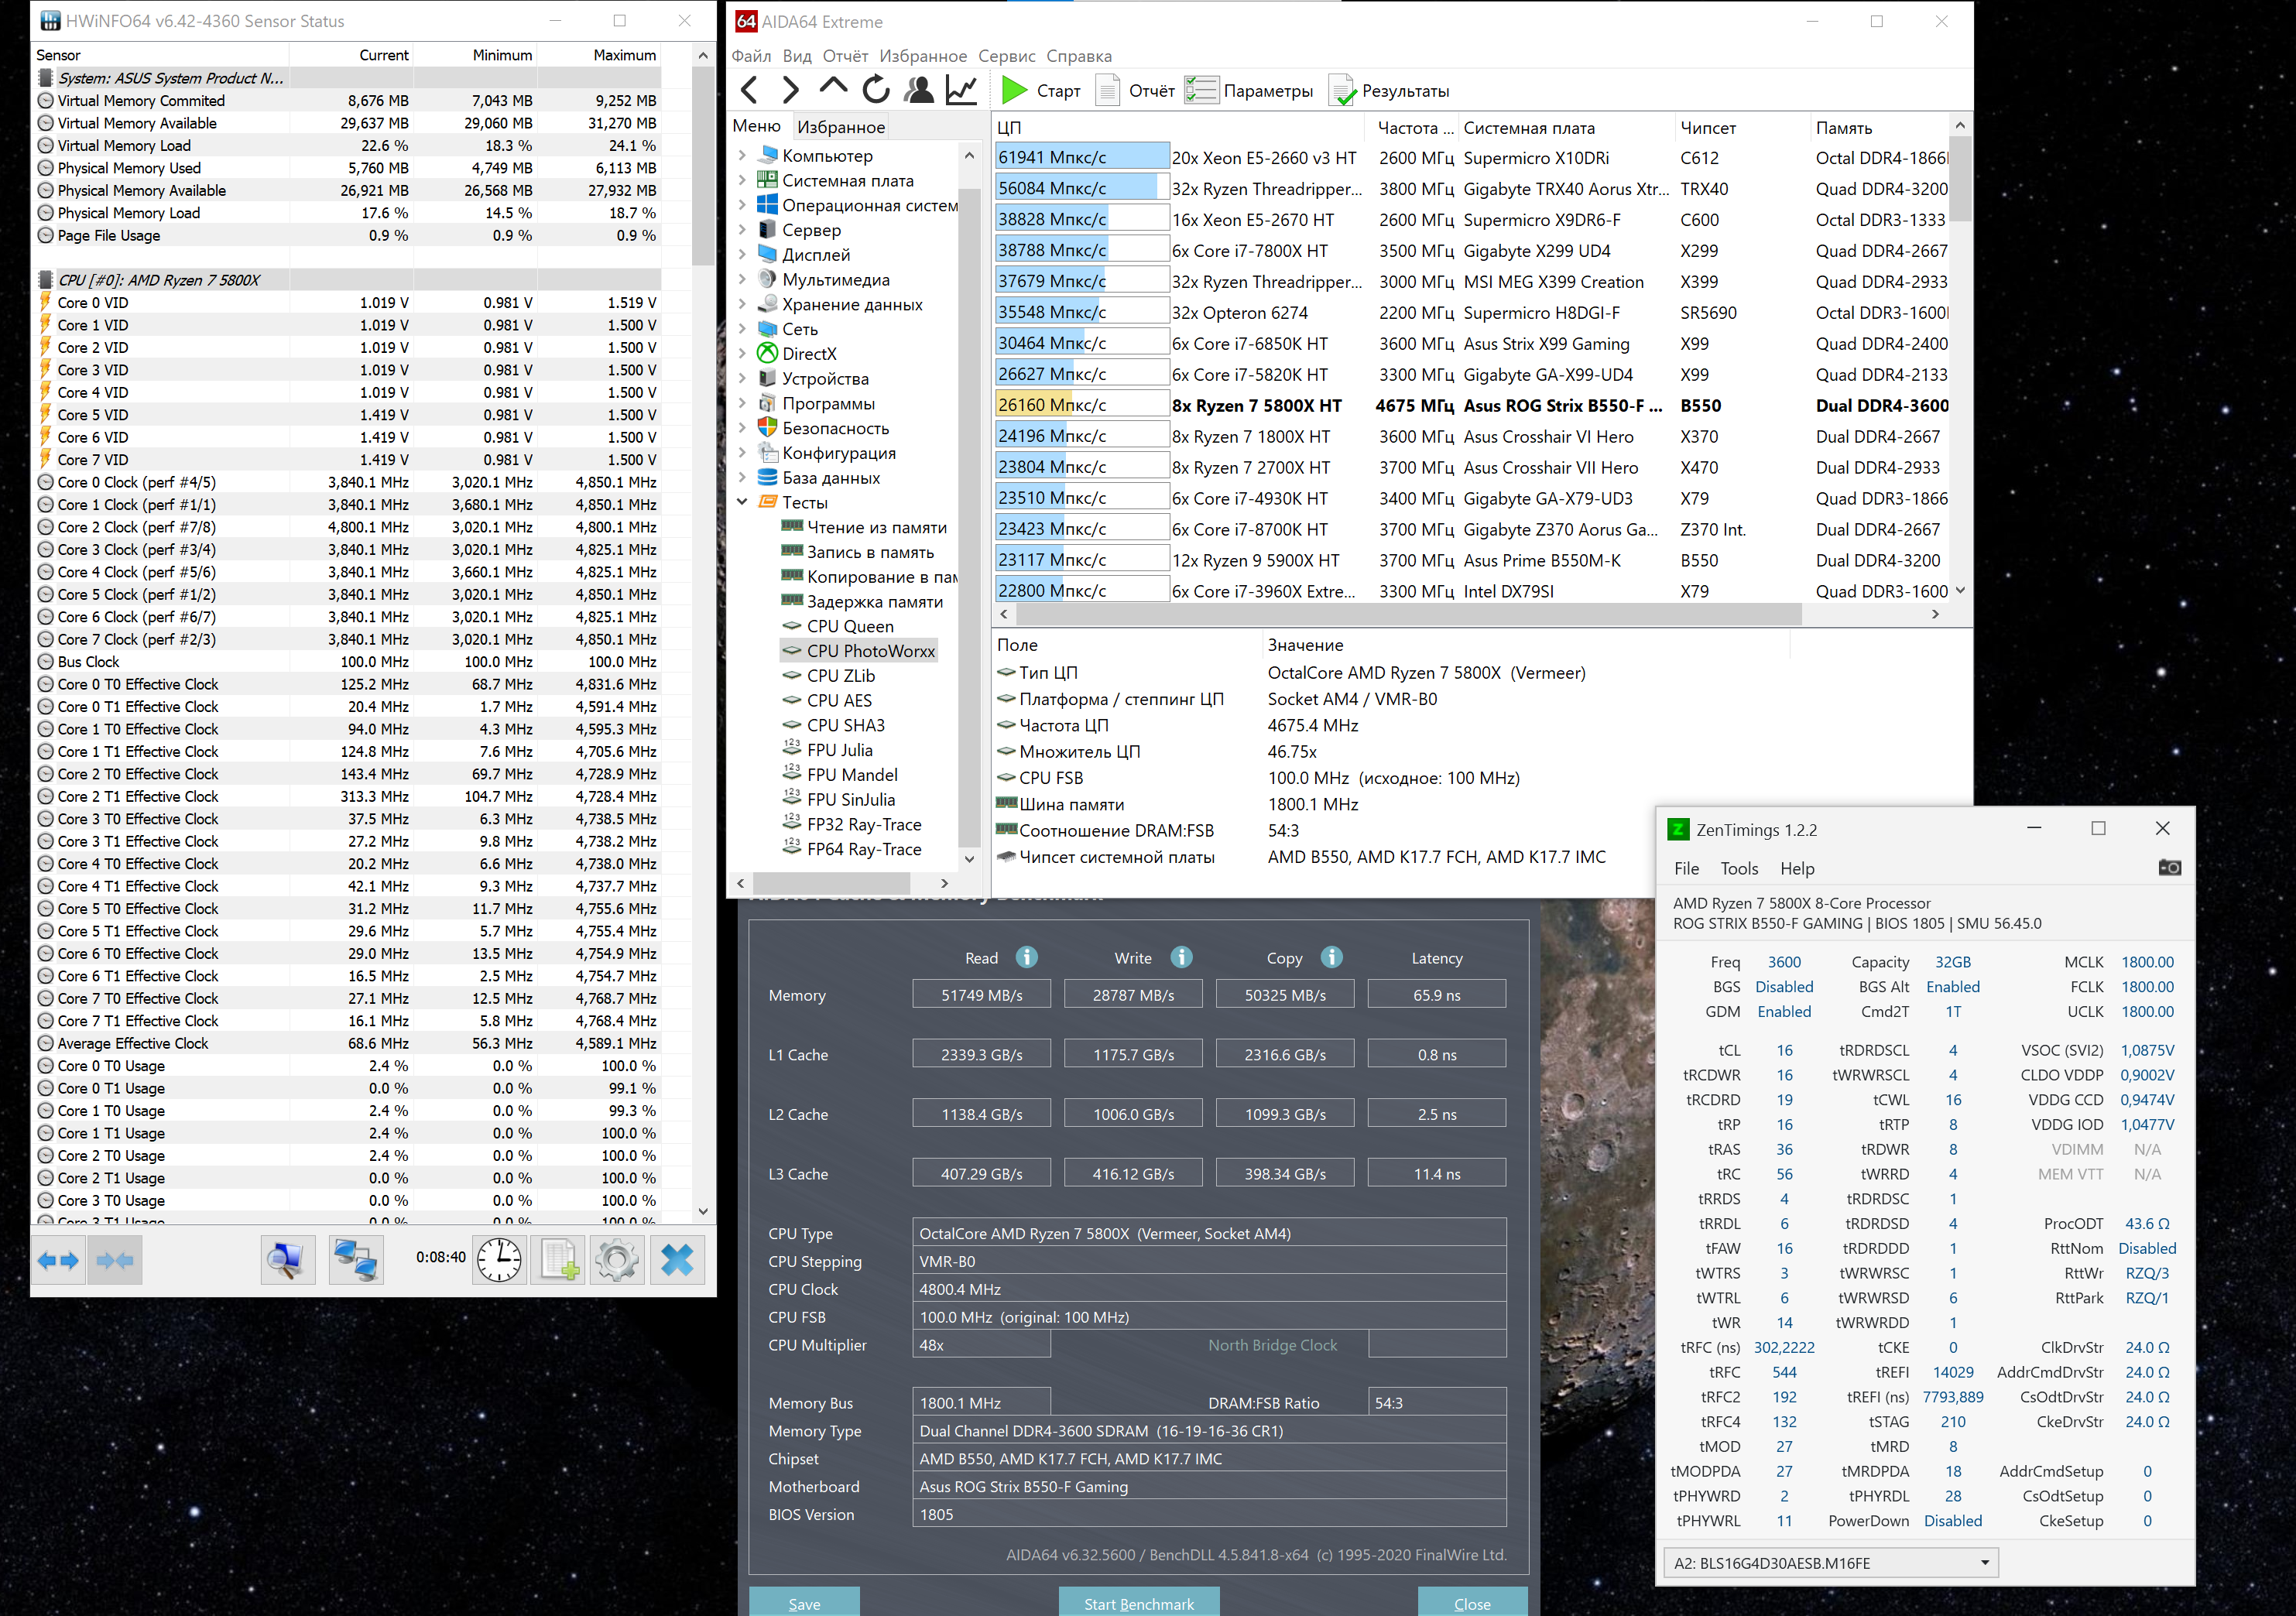The width and height of the screenshot is (2296, 1616).
Task: Click HWiNFO logging start sheet icon
Action: 558,1260
